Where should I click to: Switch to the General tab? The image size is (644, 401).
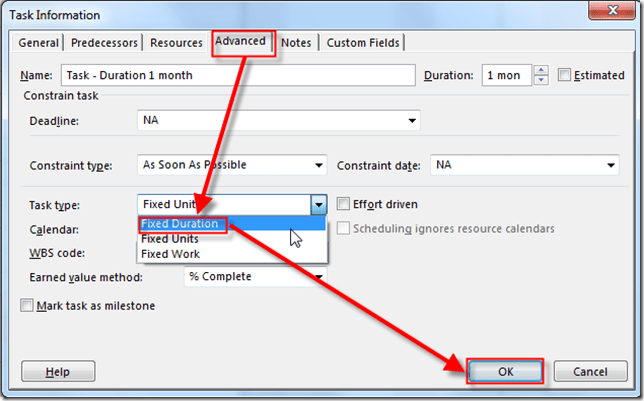click(39, 43)
